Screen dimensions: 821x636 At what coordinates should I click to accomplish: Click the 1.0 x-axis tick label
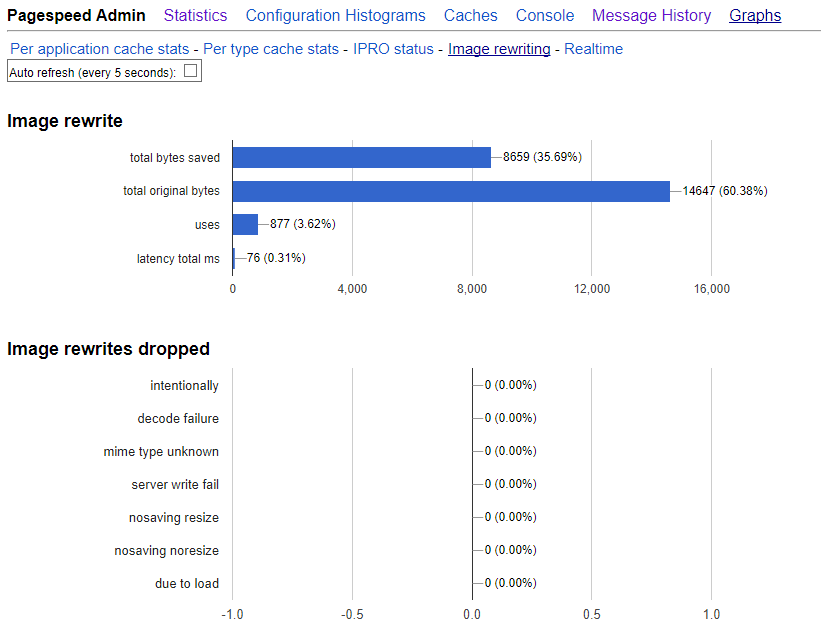point(712,615)
